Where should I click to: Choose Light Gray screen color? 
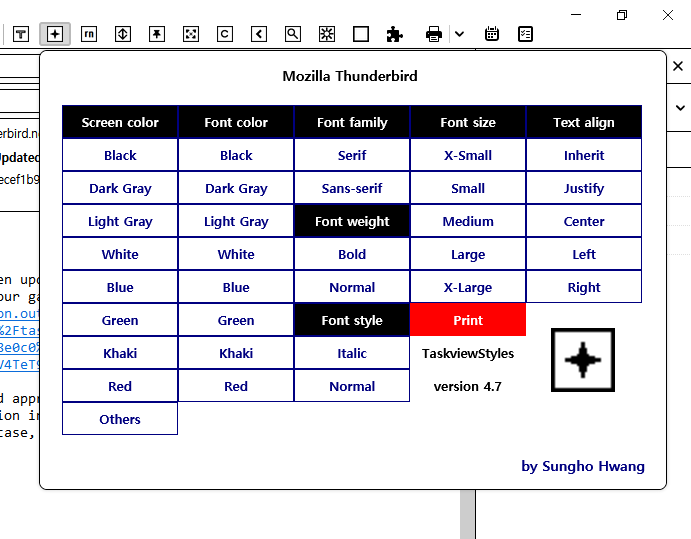(x=120, y=221)
